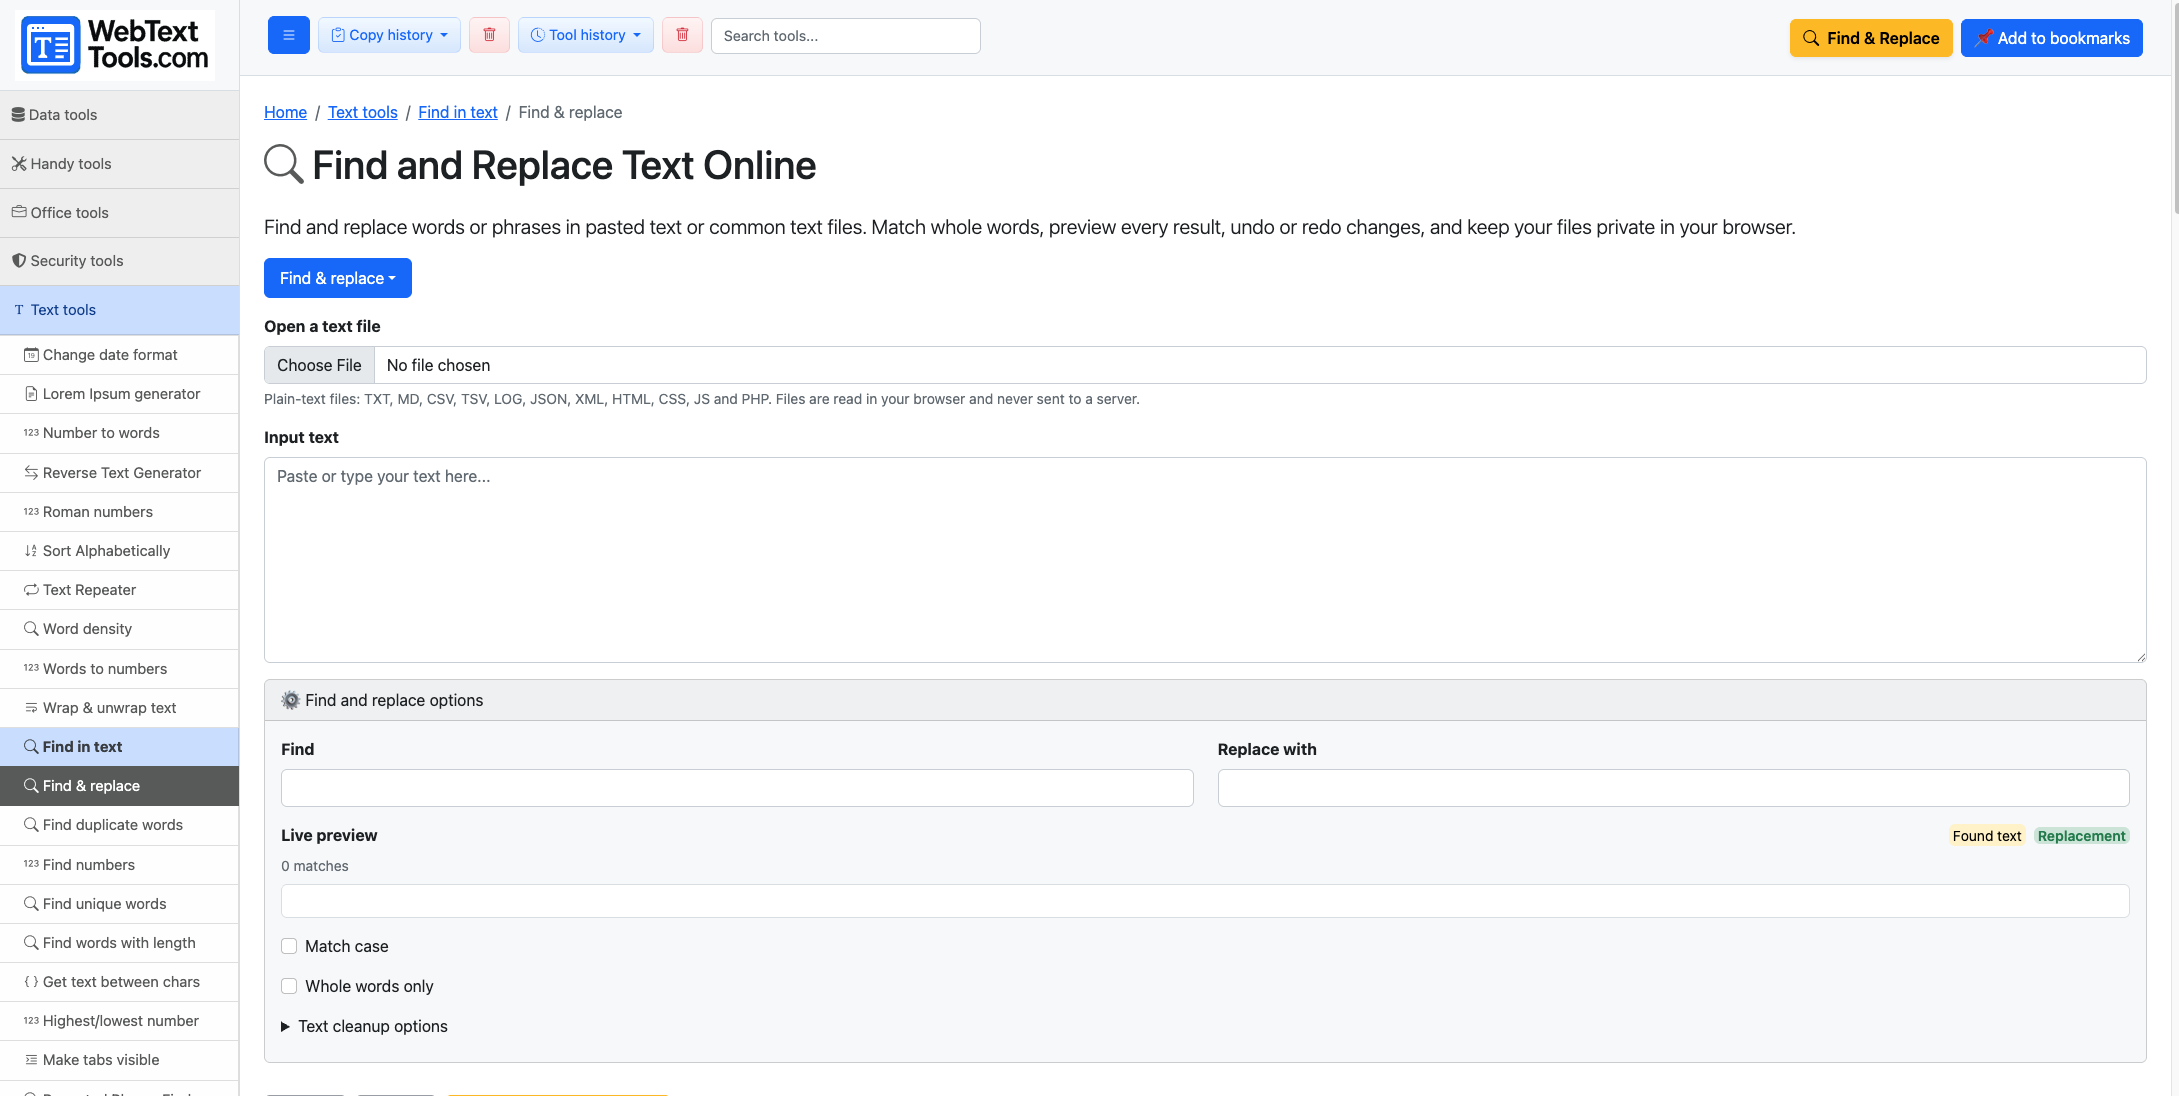Open Word density tool
Image resolution: width=2179 pixels, height=1096 pixels.
pyautogui.click(x=120, y=629)
